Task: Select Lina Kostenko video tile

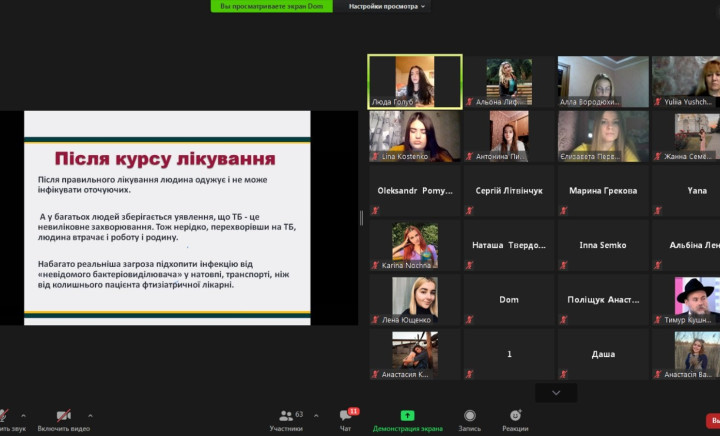Action: point(415,136)
